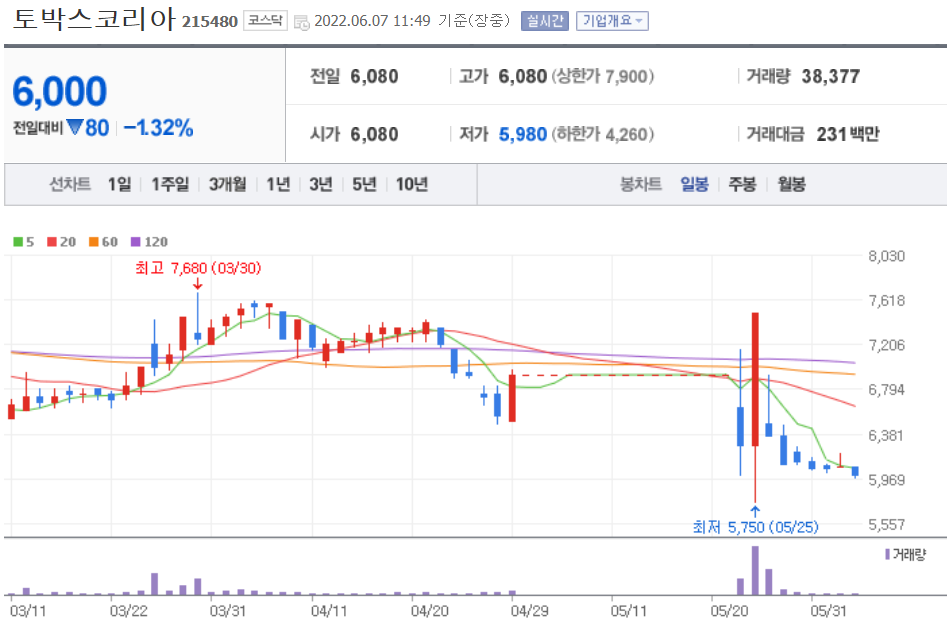Click the tallest volume bar
Viewport: 947px width, 632px height.
click(x=755, y=570)
